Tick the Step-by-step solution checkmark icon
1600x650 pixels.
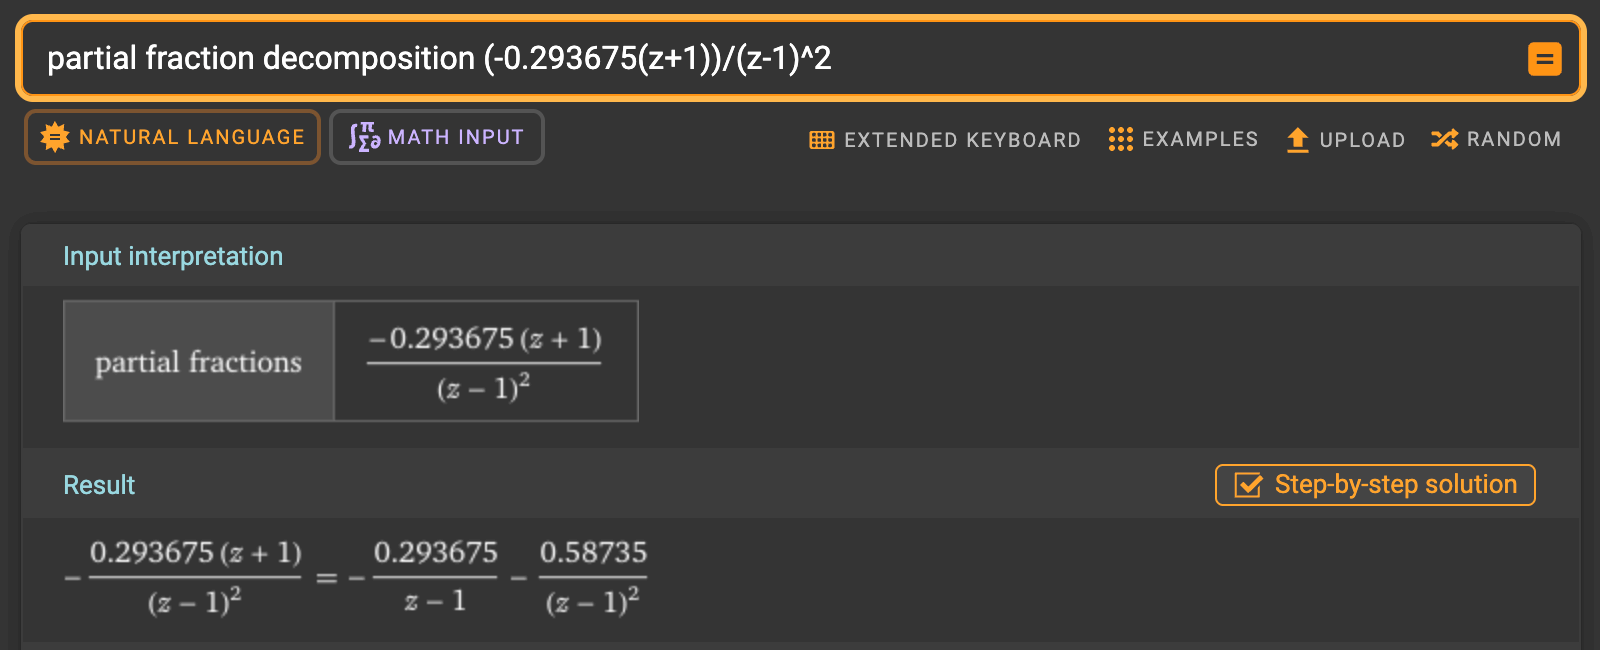[x=1248, y=485]
